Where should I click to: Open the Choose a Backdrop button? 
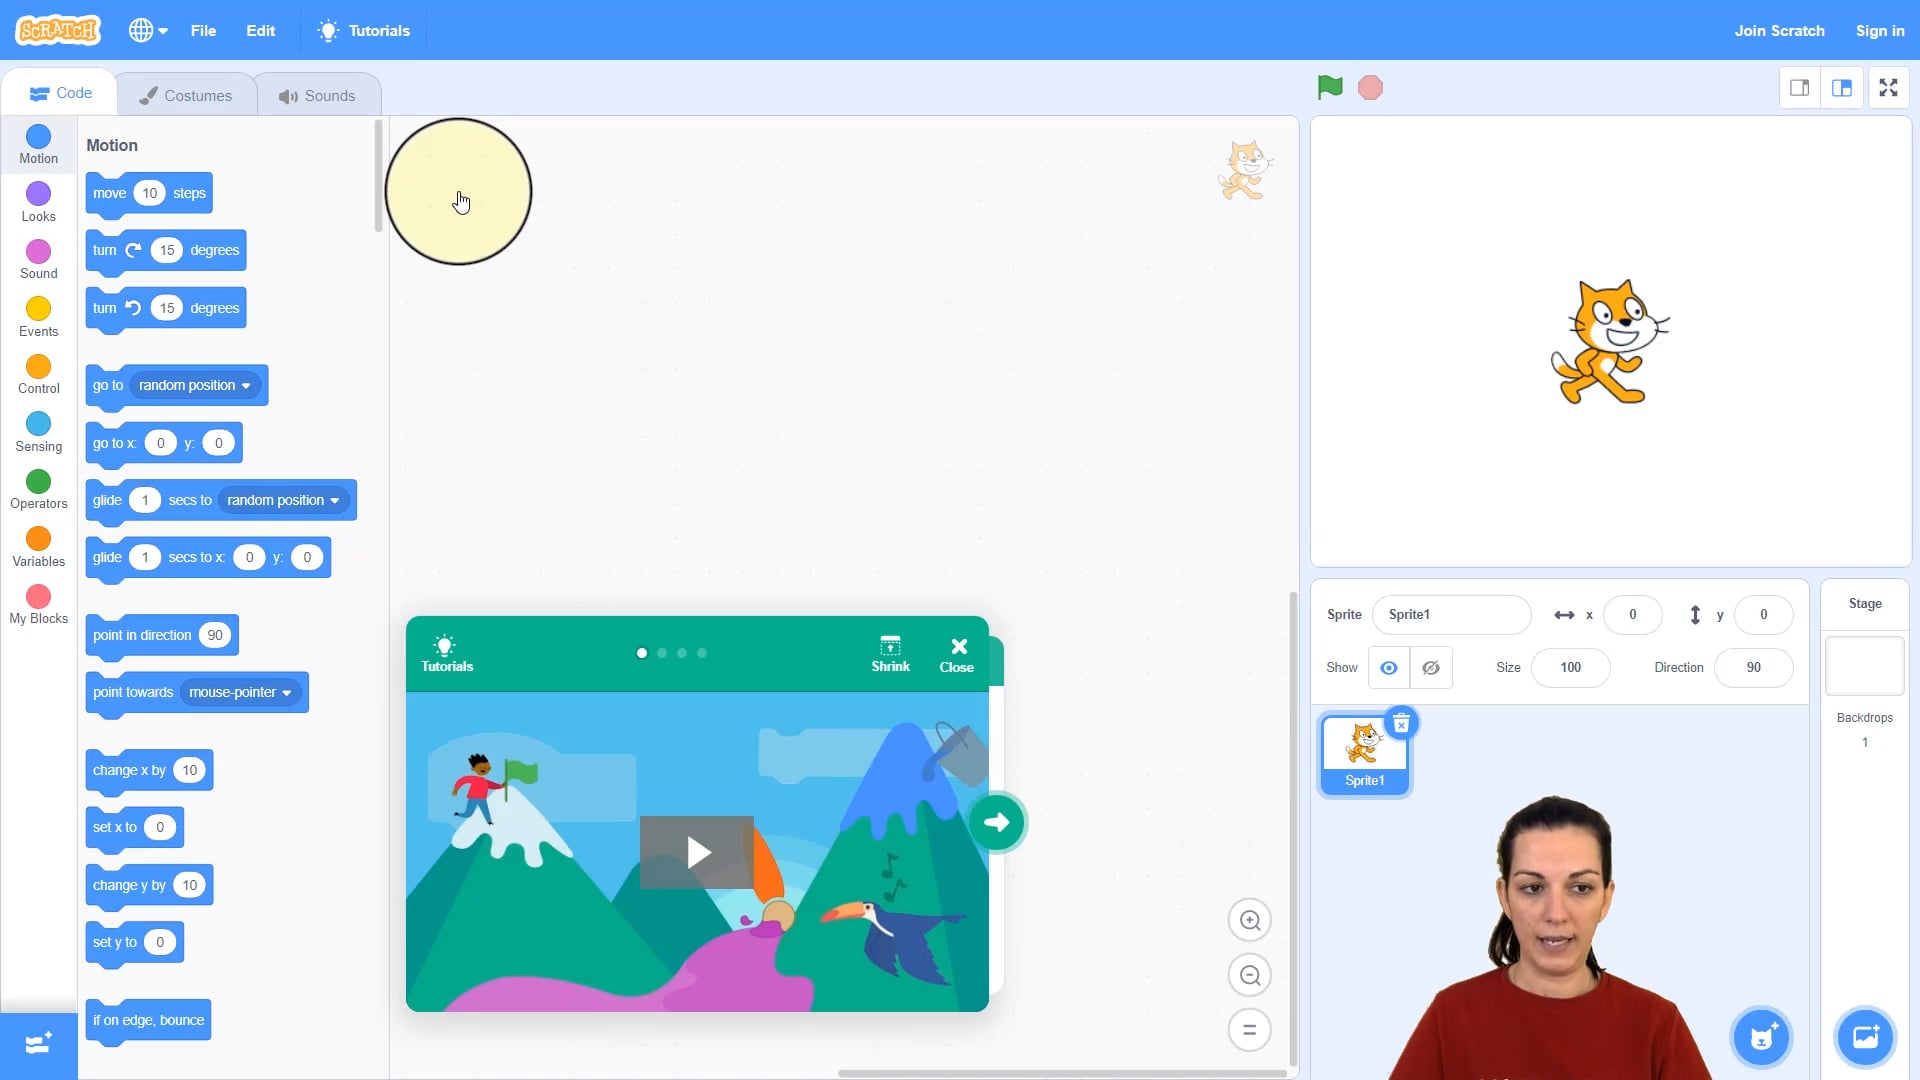tap(1864, 1037)
